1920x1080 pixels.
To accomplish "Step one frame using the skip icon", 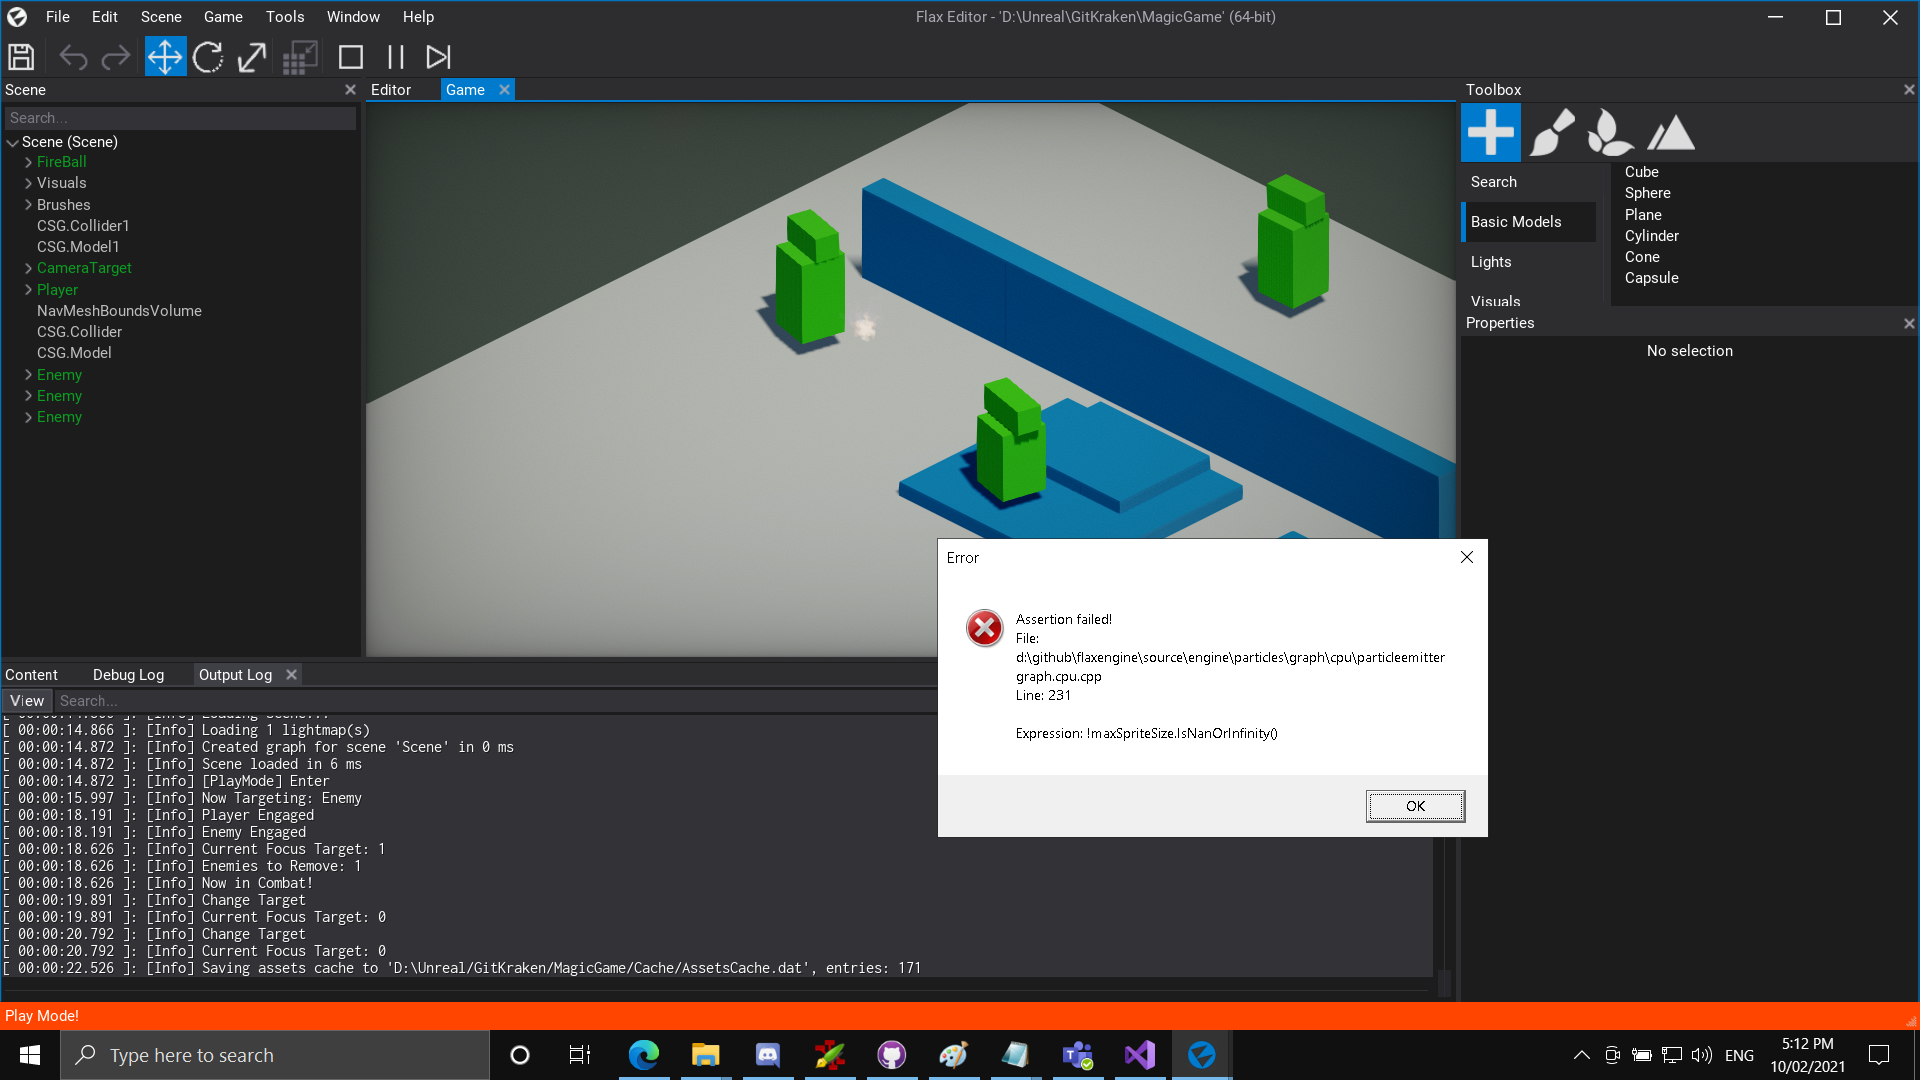I will pos(437,56).
